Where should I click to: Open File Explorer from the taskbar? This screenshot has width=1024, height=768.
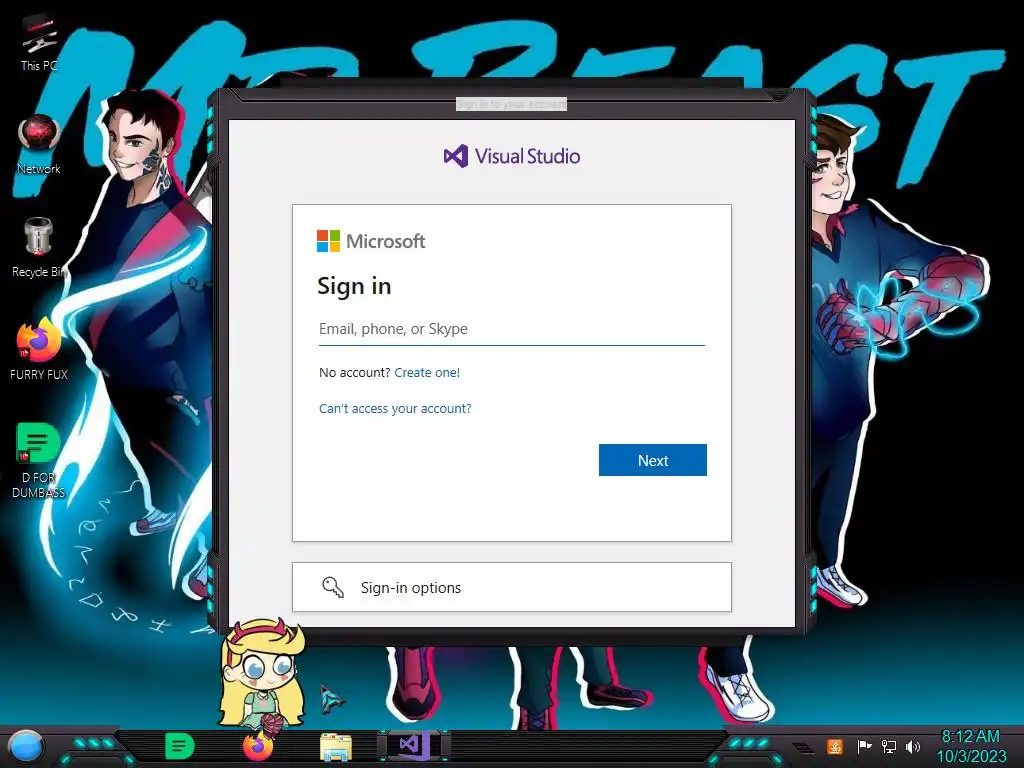tap(336, 747)
